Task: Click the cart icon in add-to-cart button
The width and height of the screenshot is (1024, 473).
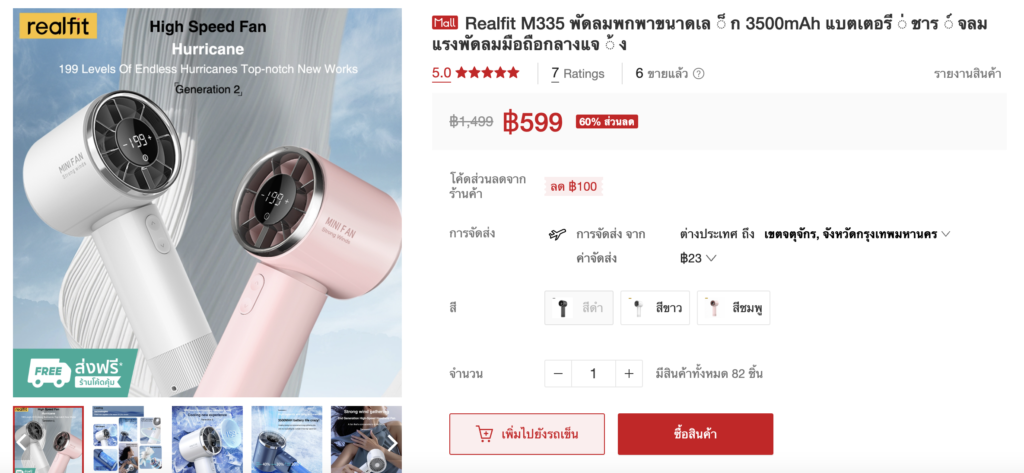Action: [484, 434]
